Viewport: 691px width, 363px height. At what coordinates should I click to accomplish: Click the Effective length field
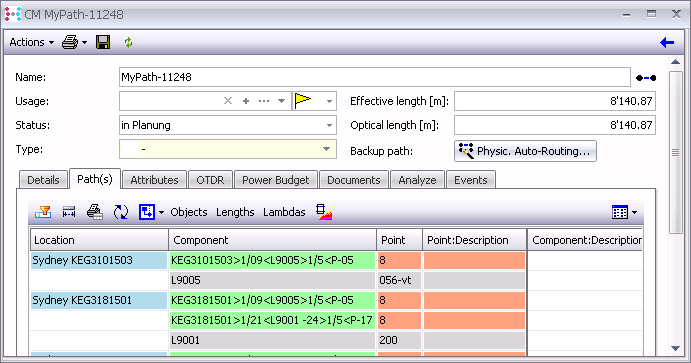point(555,101)
